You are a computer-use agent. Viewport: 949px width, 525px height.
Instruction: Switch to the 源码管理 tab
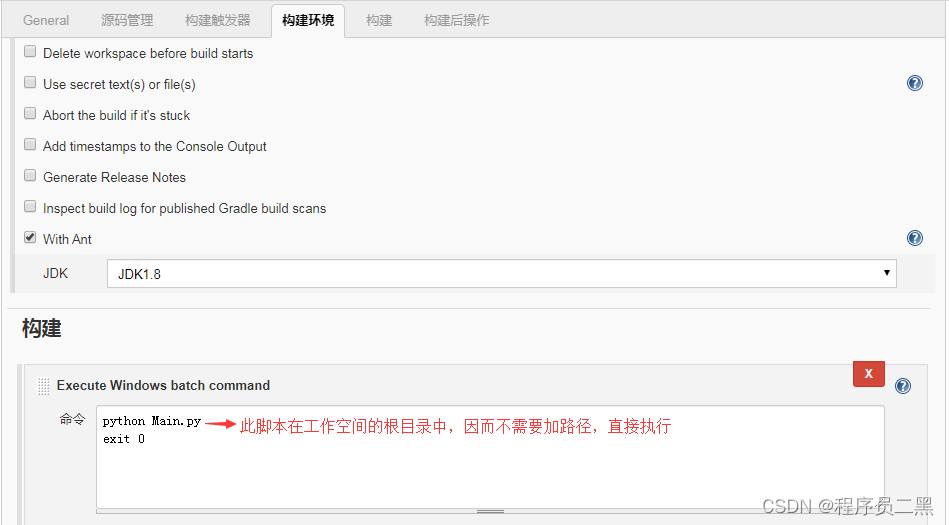(x=127, y=21)
